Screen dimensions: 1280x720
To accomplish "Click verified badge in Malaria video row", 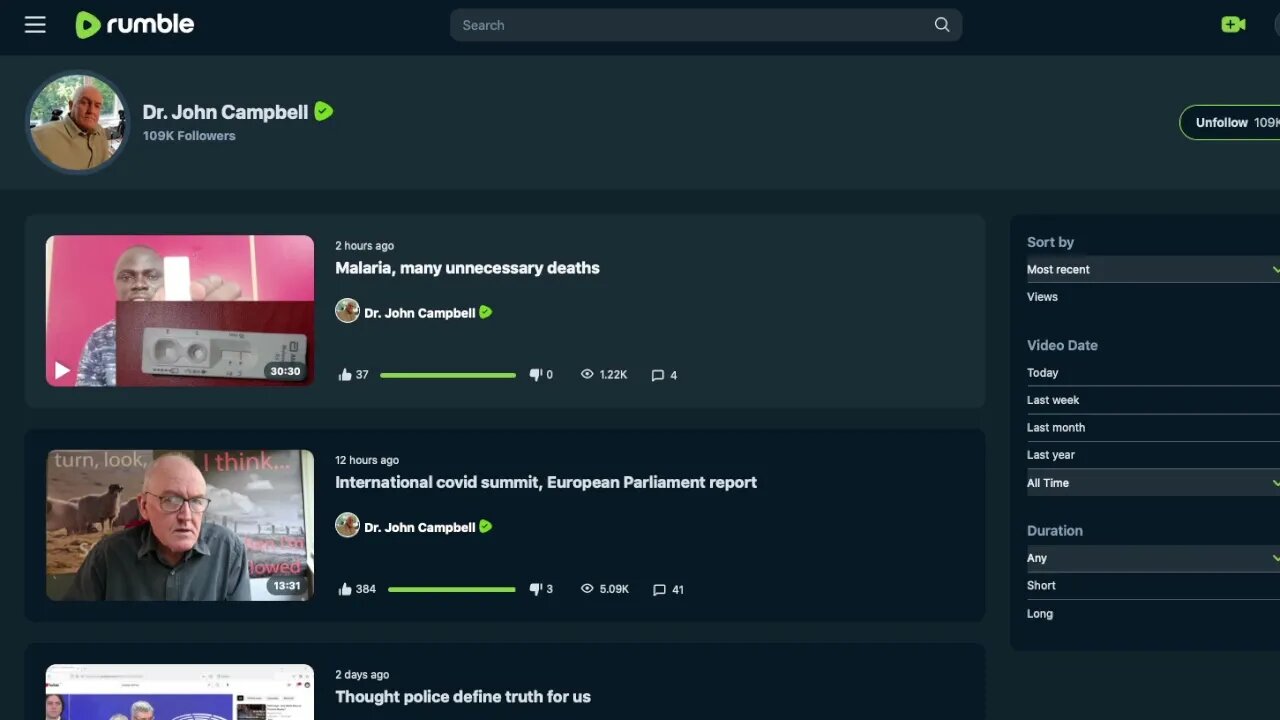I will [485, 312].
